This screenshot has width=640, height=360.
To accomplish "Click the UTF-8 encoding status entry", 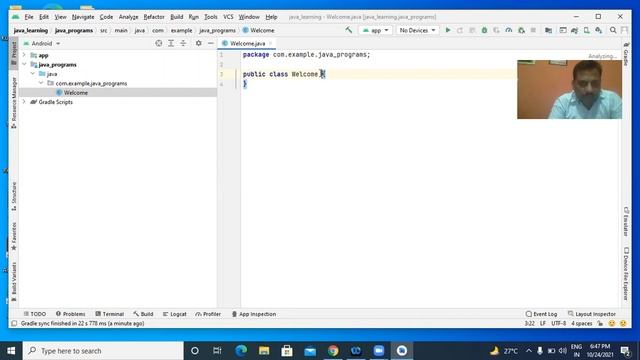I will click(558, 323).
